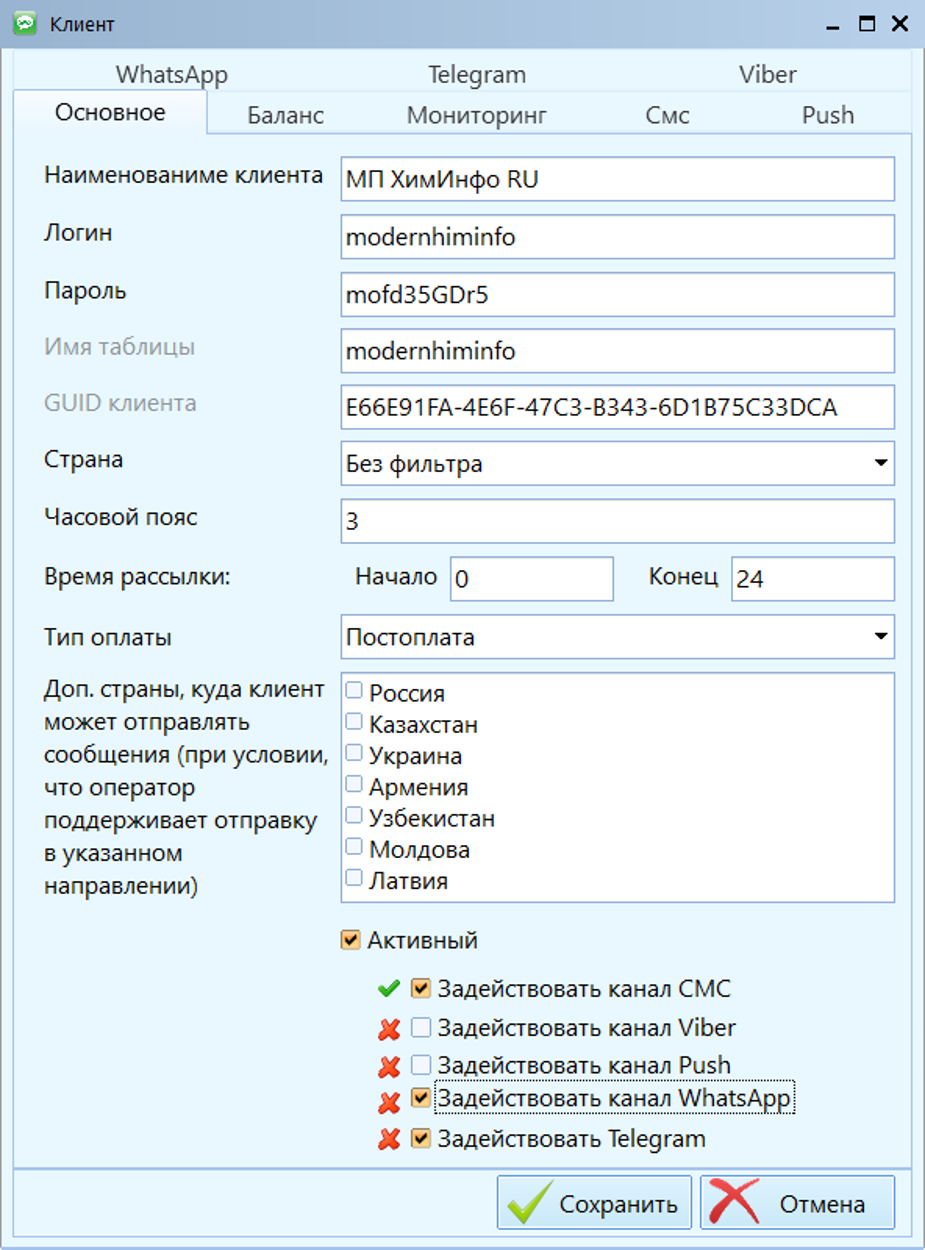The height and width of the screenshot is (1250, 925).
Task: Disable Задействовать канал СМС checkbox
Action: pyautogui.click(x=420, y=990)
